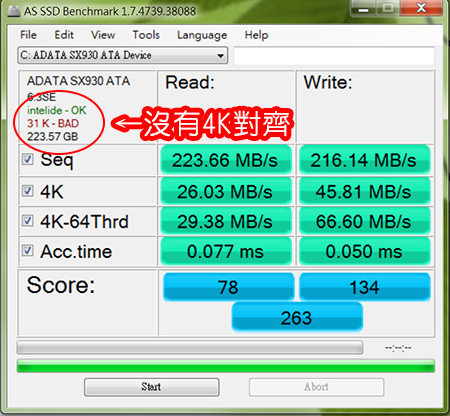
Task: Click the empty text field beside drive selector
Action: coord(334,56)
